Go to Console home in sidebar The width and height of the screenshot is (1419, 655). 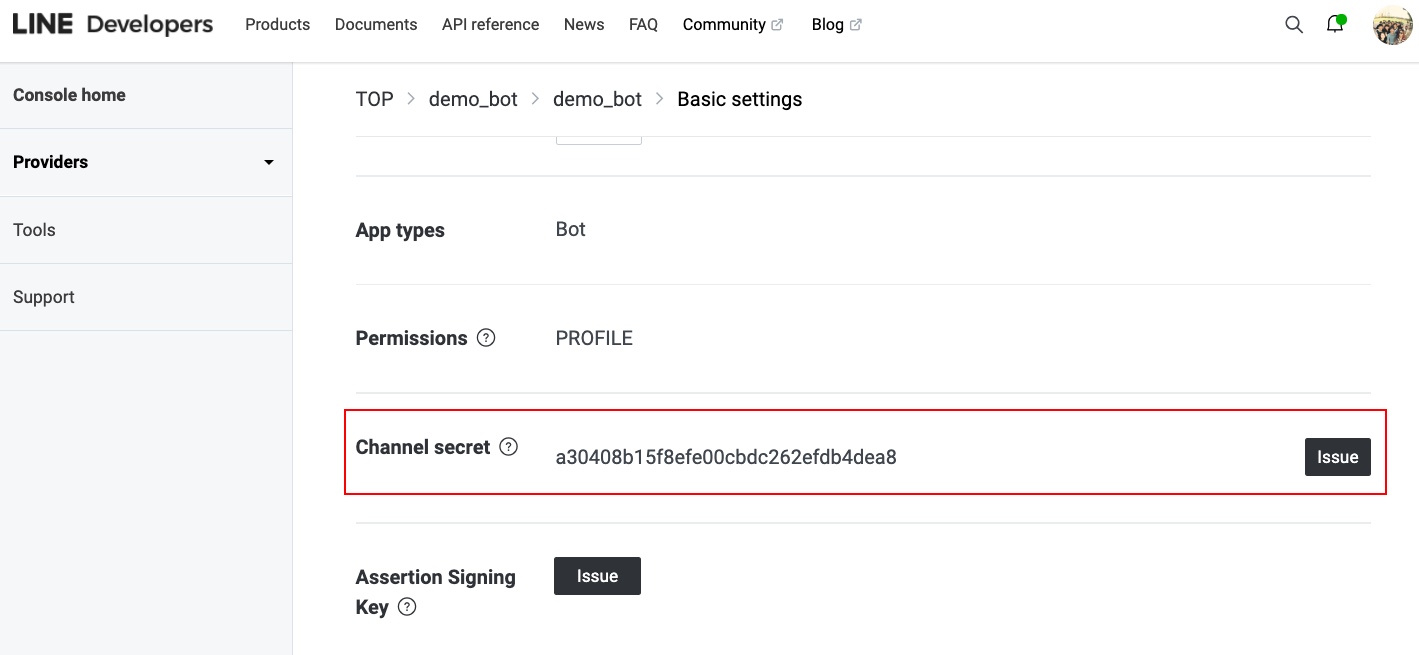[69, 95]
